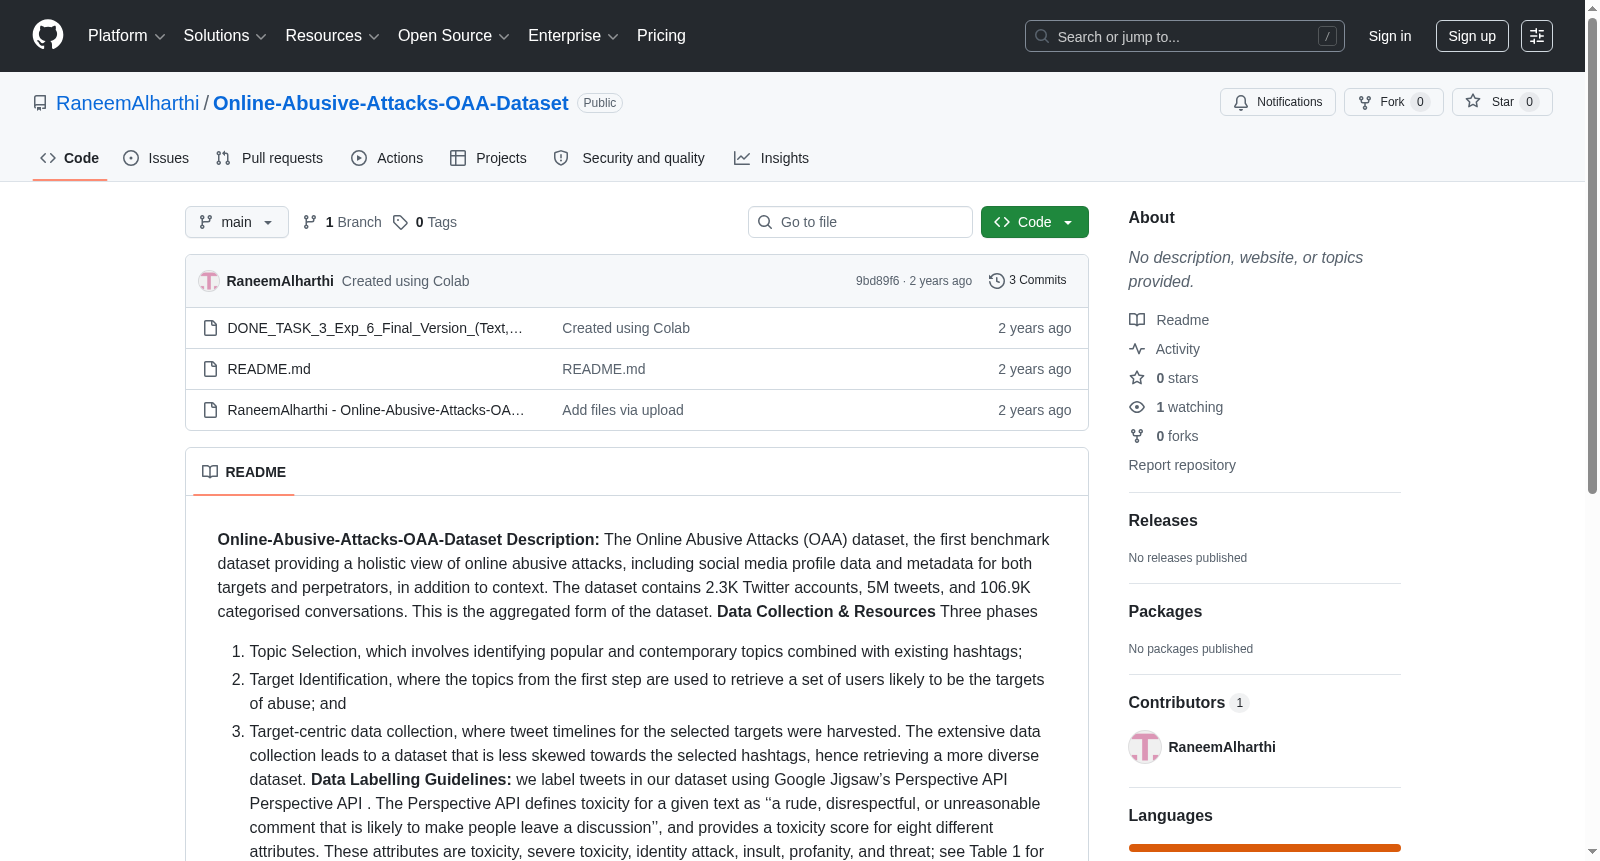This screenshot has width=1600, height=861.
Task: Click the Actions play icon
Action: tap(359, 158)
